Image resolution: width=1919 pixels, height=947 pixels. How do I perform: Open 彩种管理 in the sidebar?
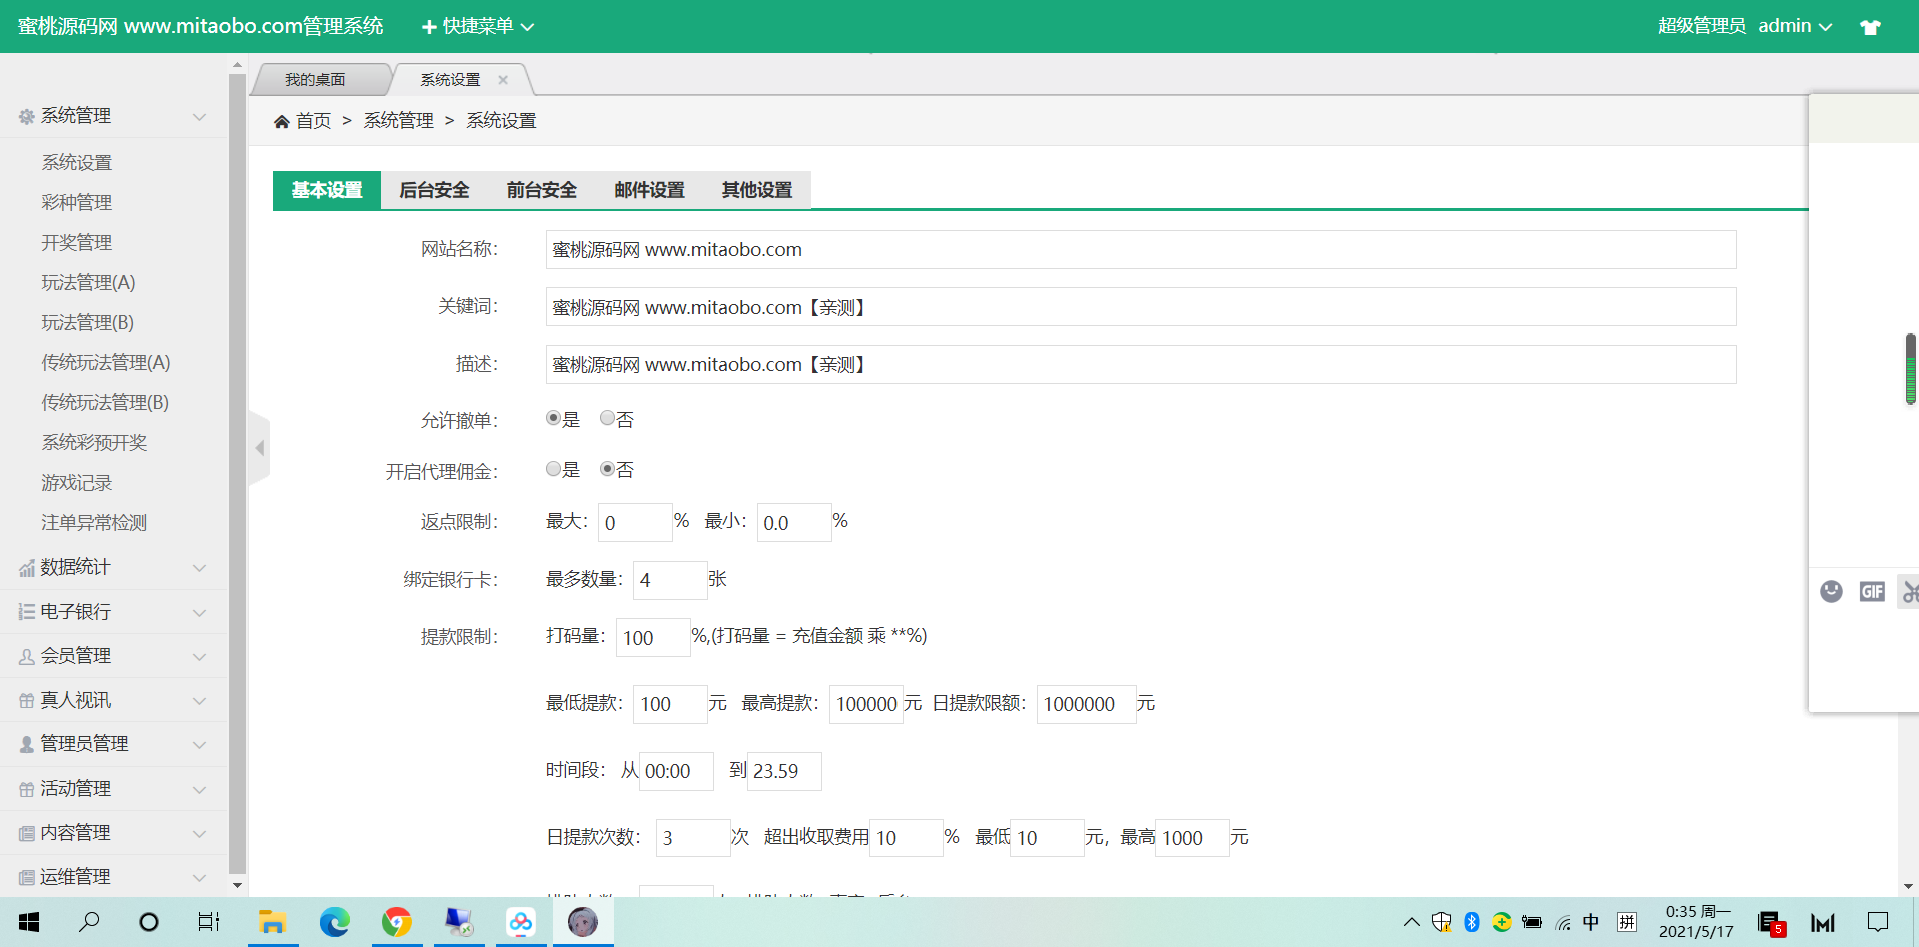coord(77,203)
